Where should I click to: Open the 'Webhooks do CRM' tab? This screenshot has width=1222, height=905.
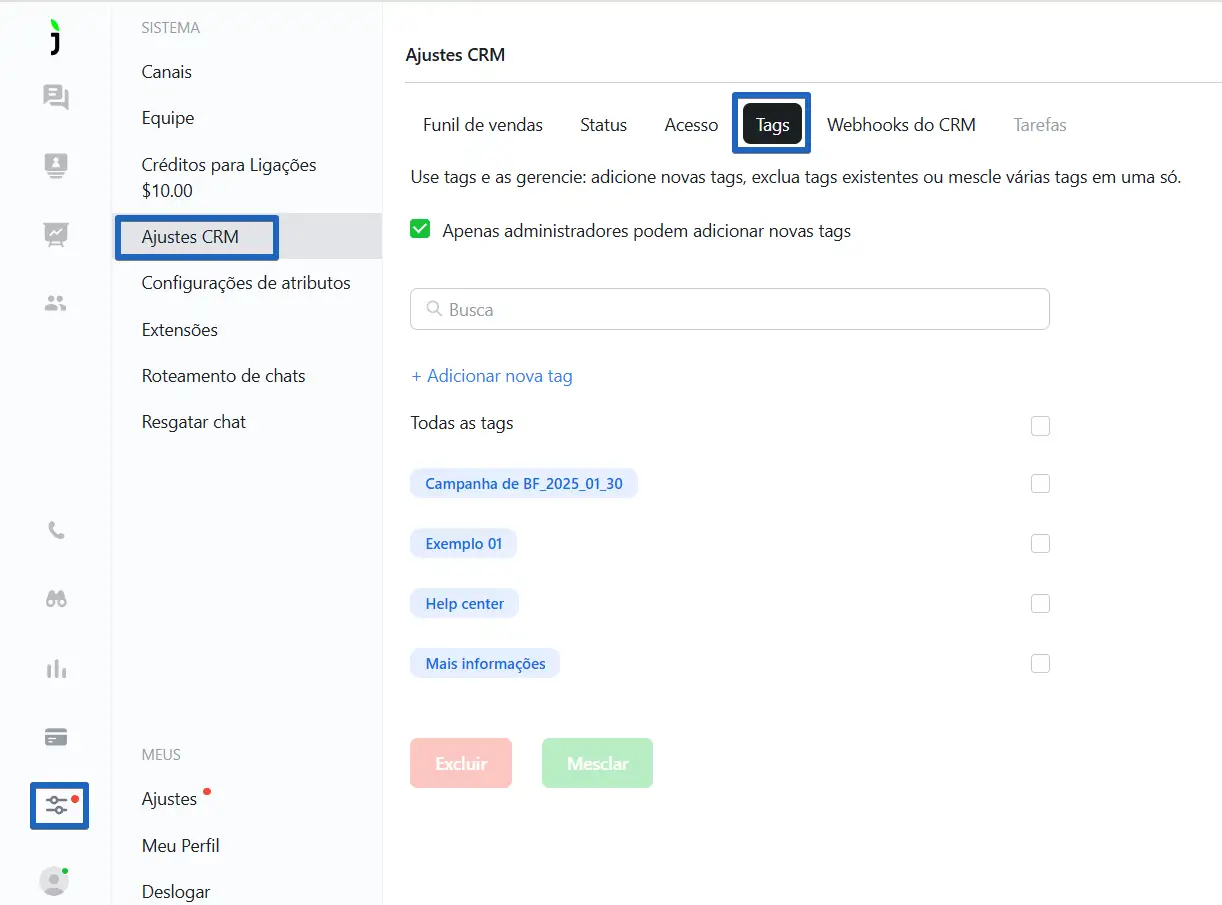pyautogui.click(x=901, y=125)
